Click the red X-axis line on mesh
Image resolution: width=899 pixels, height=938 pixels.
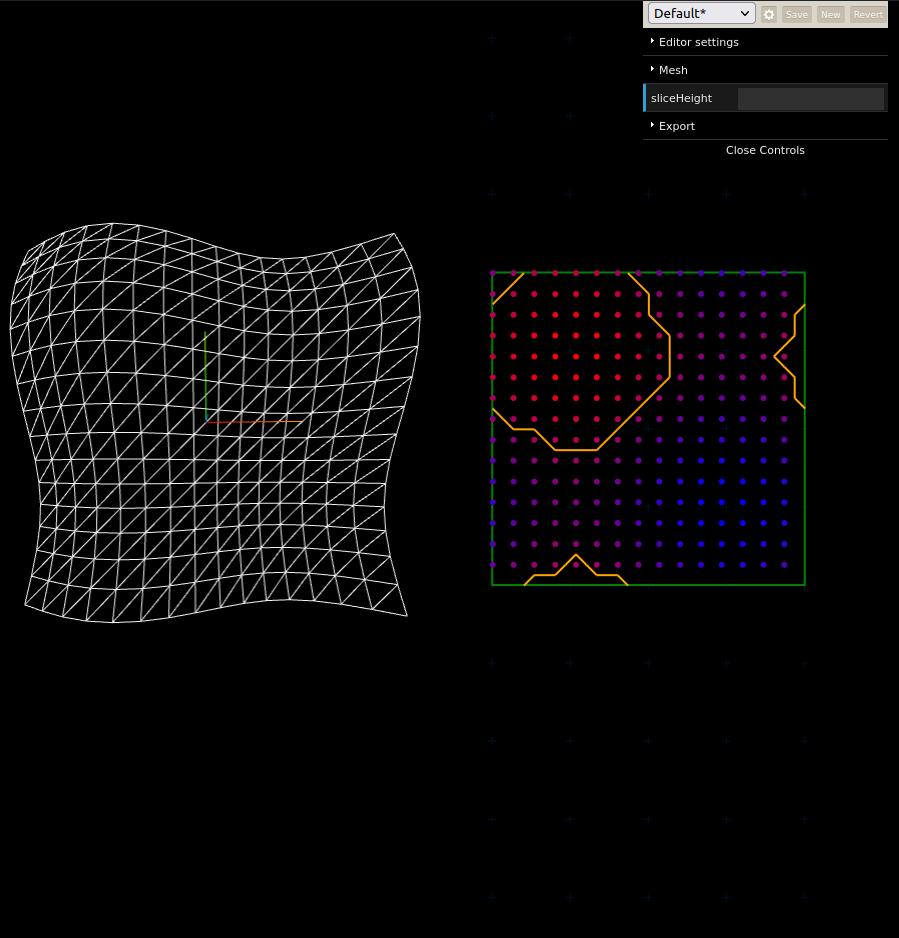point(242,422)
